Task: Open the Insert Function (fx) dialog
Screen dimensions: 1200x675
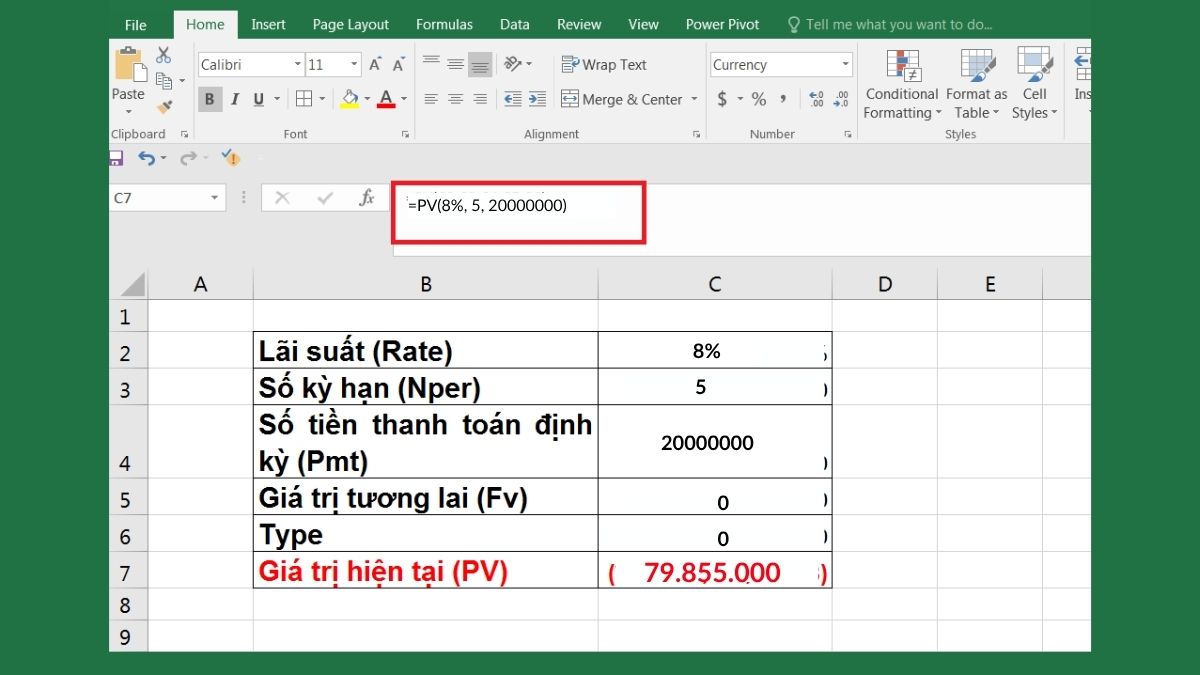Action: point(367,197)
